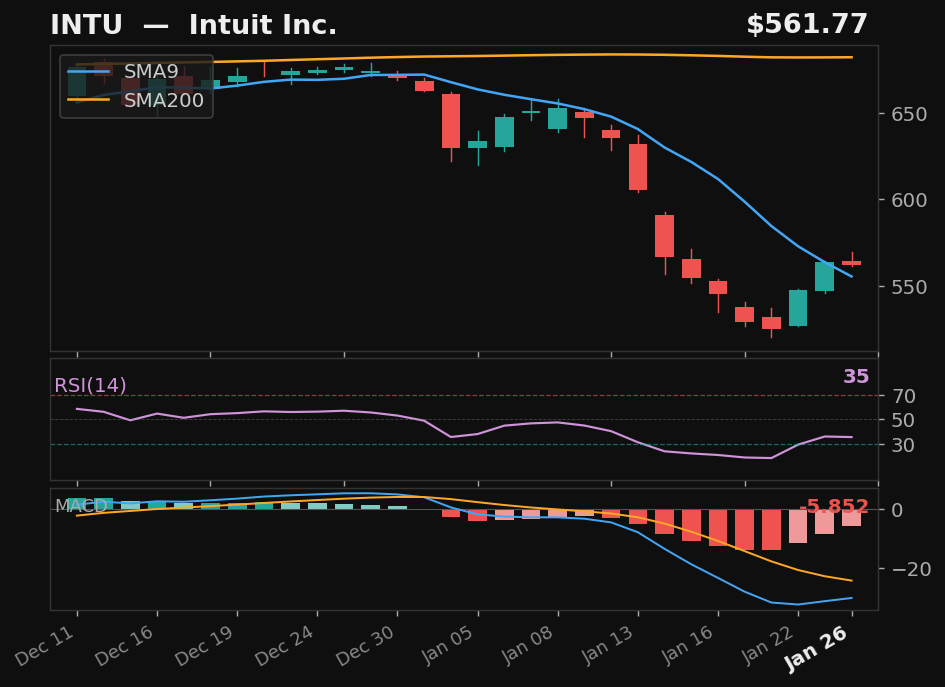Click the MACD value -5.852
The height and width of the screenshot is (687, 945).
click(x=834, y=506)
